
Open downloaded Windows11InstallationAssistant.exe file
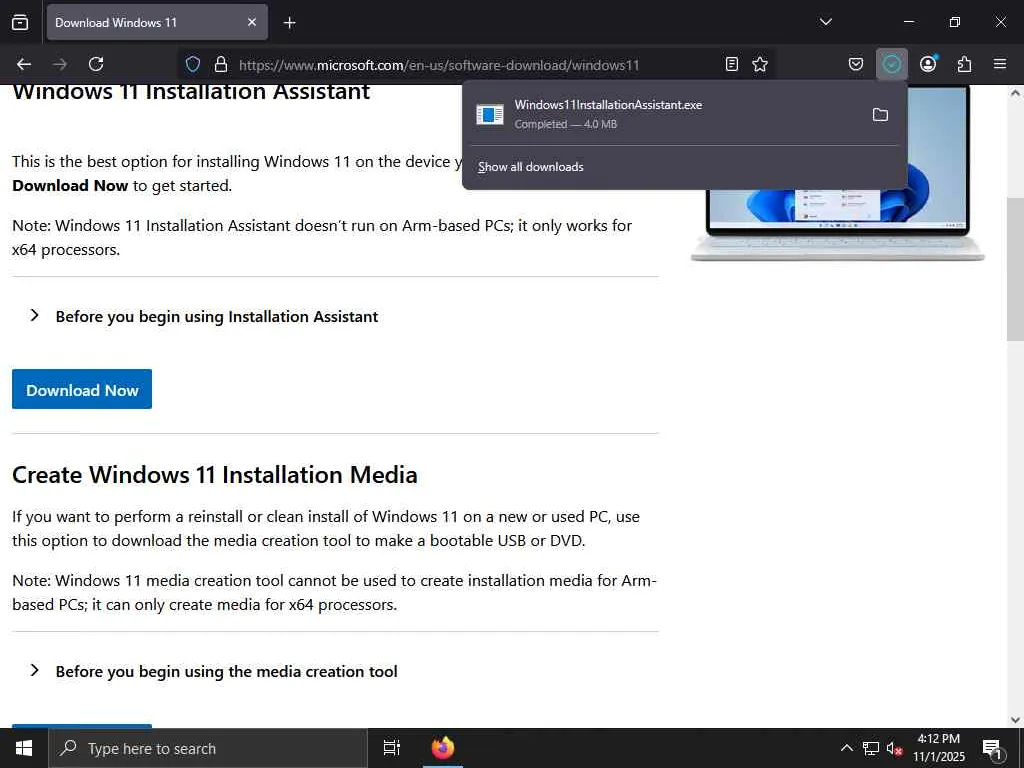[x=664, y=114]
